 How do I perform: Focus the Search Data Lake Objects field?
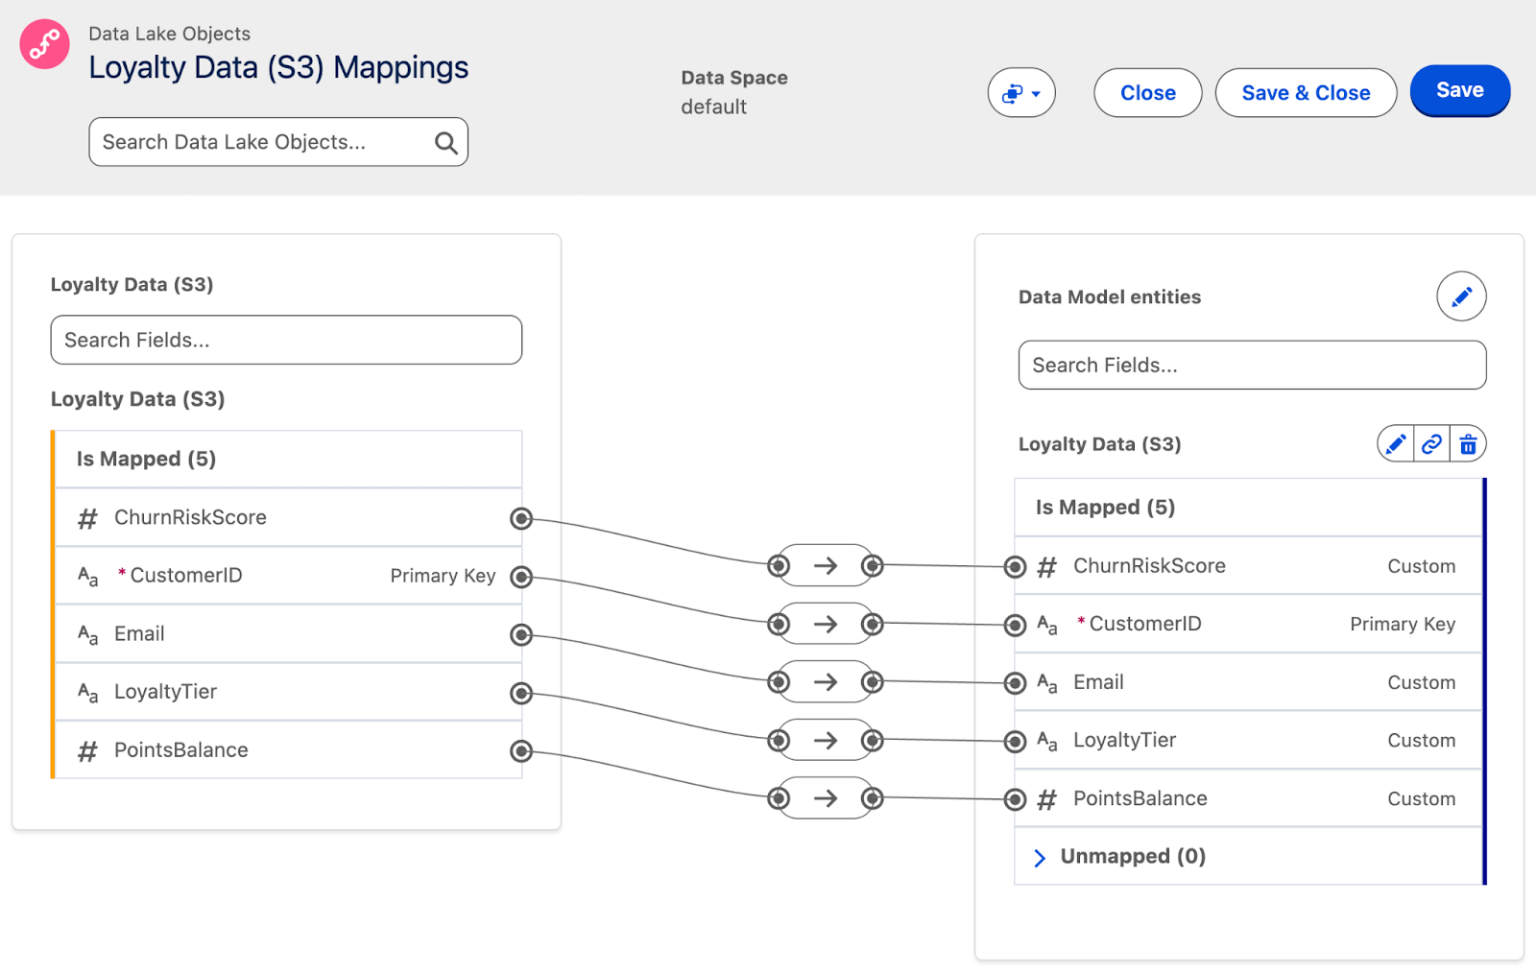[x=278, y=142]
